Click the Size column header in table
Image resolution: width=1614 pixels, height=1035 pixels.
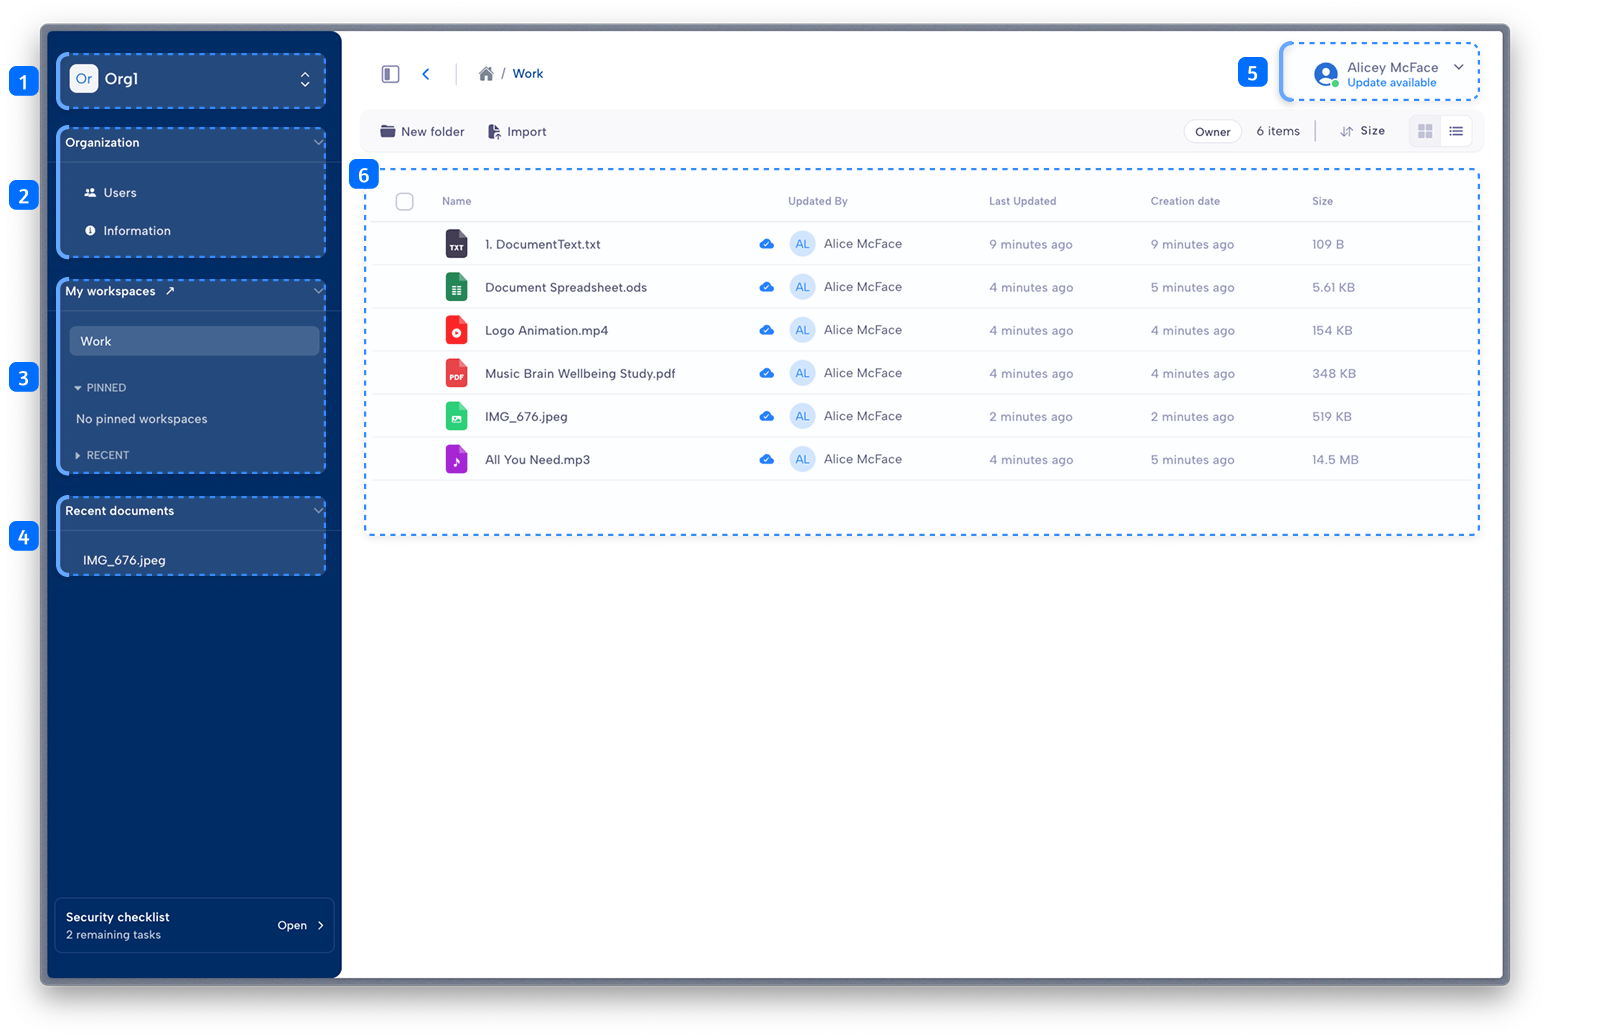point(1322,202)
